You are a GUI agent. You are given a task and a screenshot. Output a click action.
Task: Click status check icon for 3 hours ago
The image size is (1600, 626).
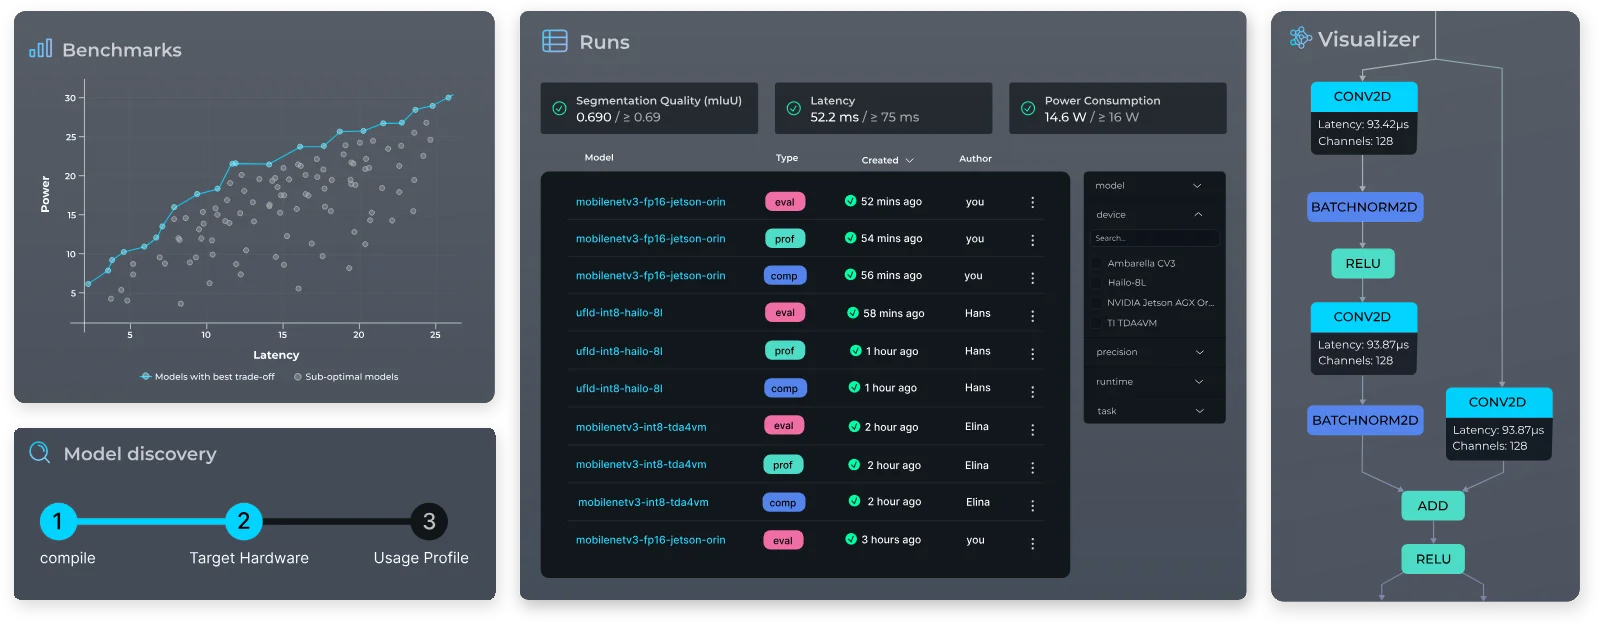click(x=851, y=539)
